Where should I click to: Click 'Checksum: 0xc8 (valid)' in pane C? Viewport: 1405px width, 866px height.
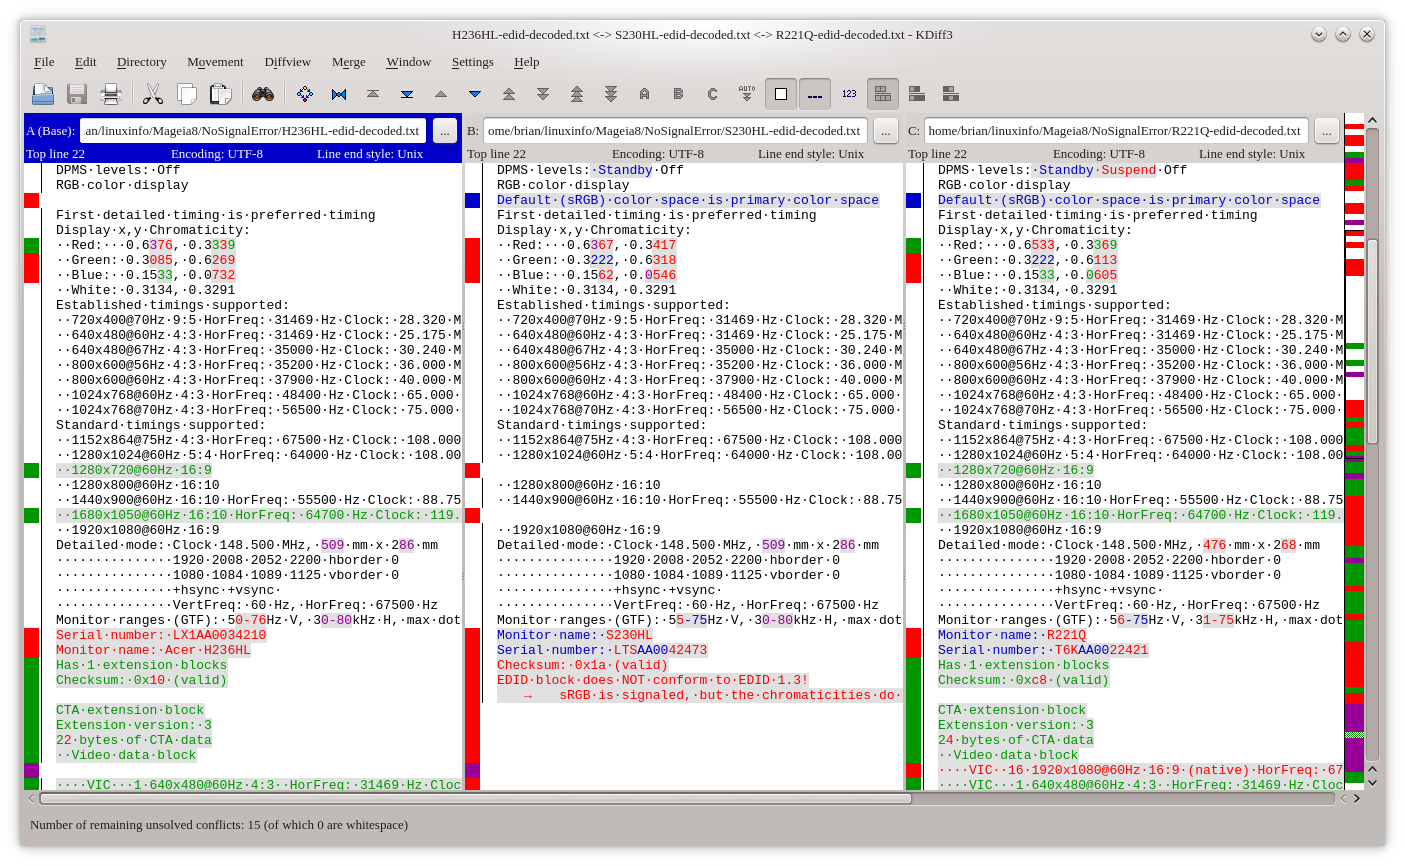coord(1023,680)
